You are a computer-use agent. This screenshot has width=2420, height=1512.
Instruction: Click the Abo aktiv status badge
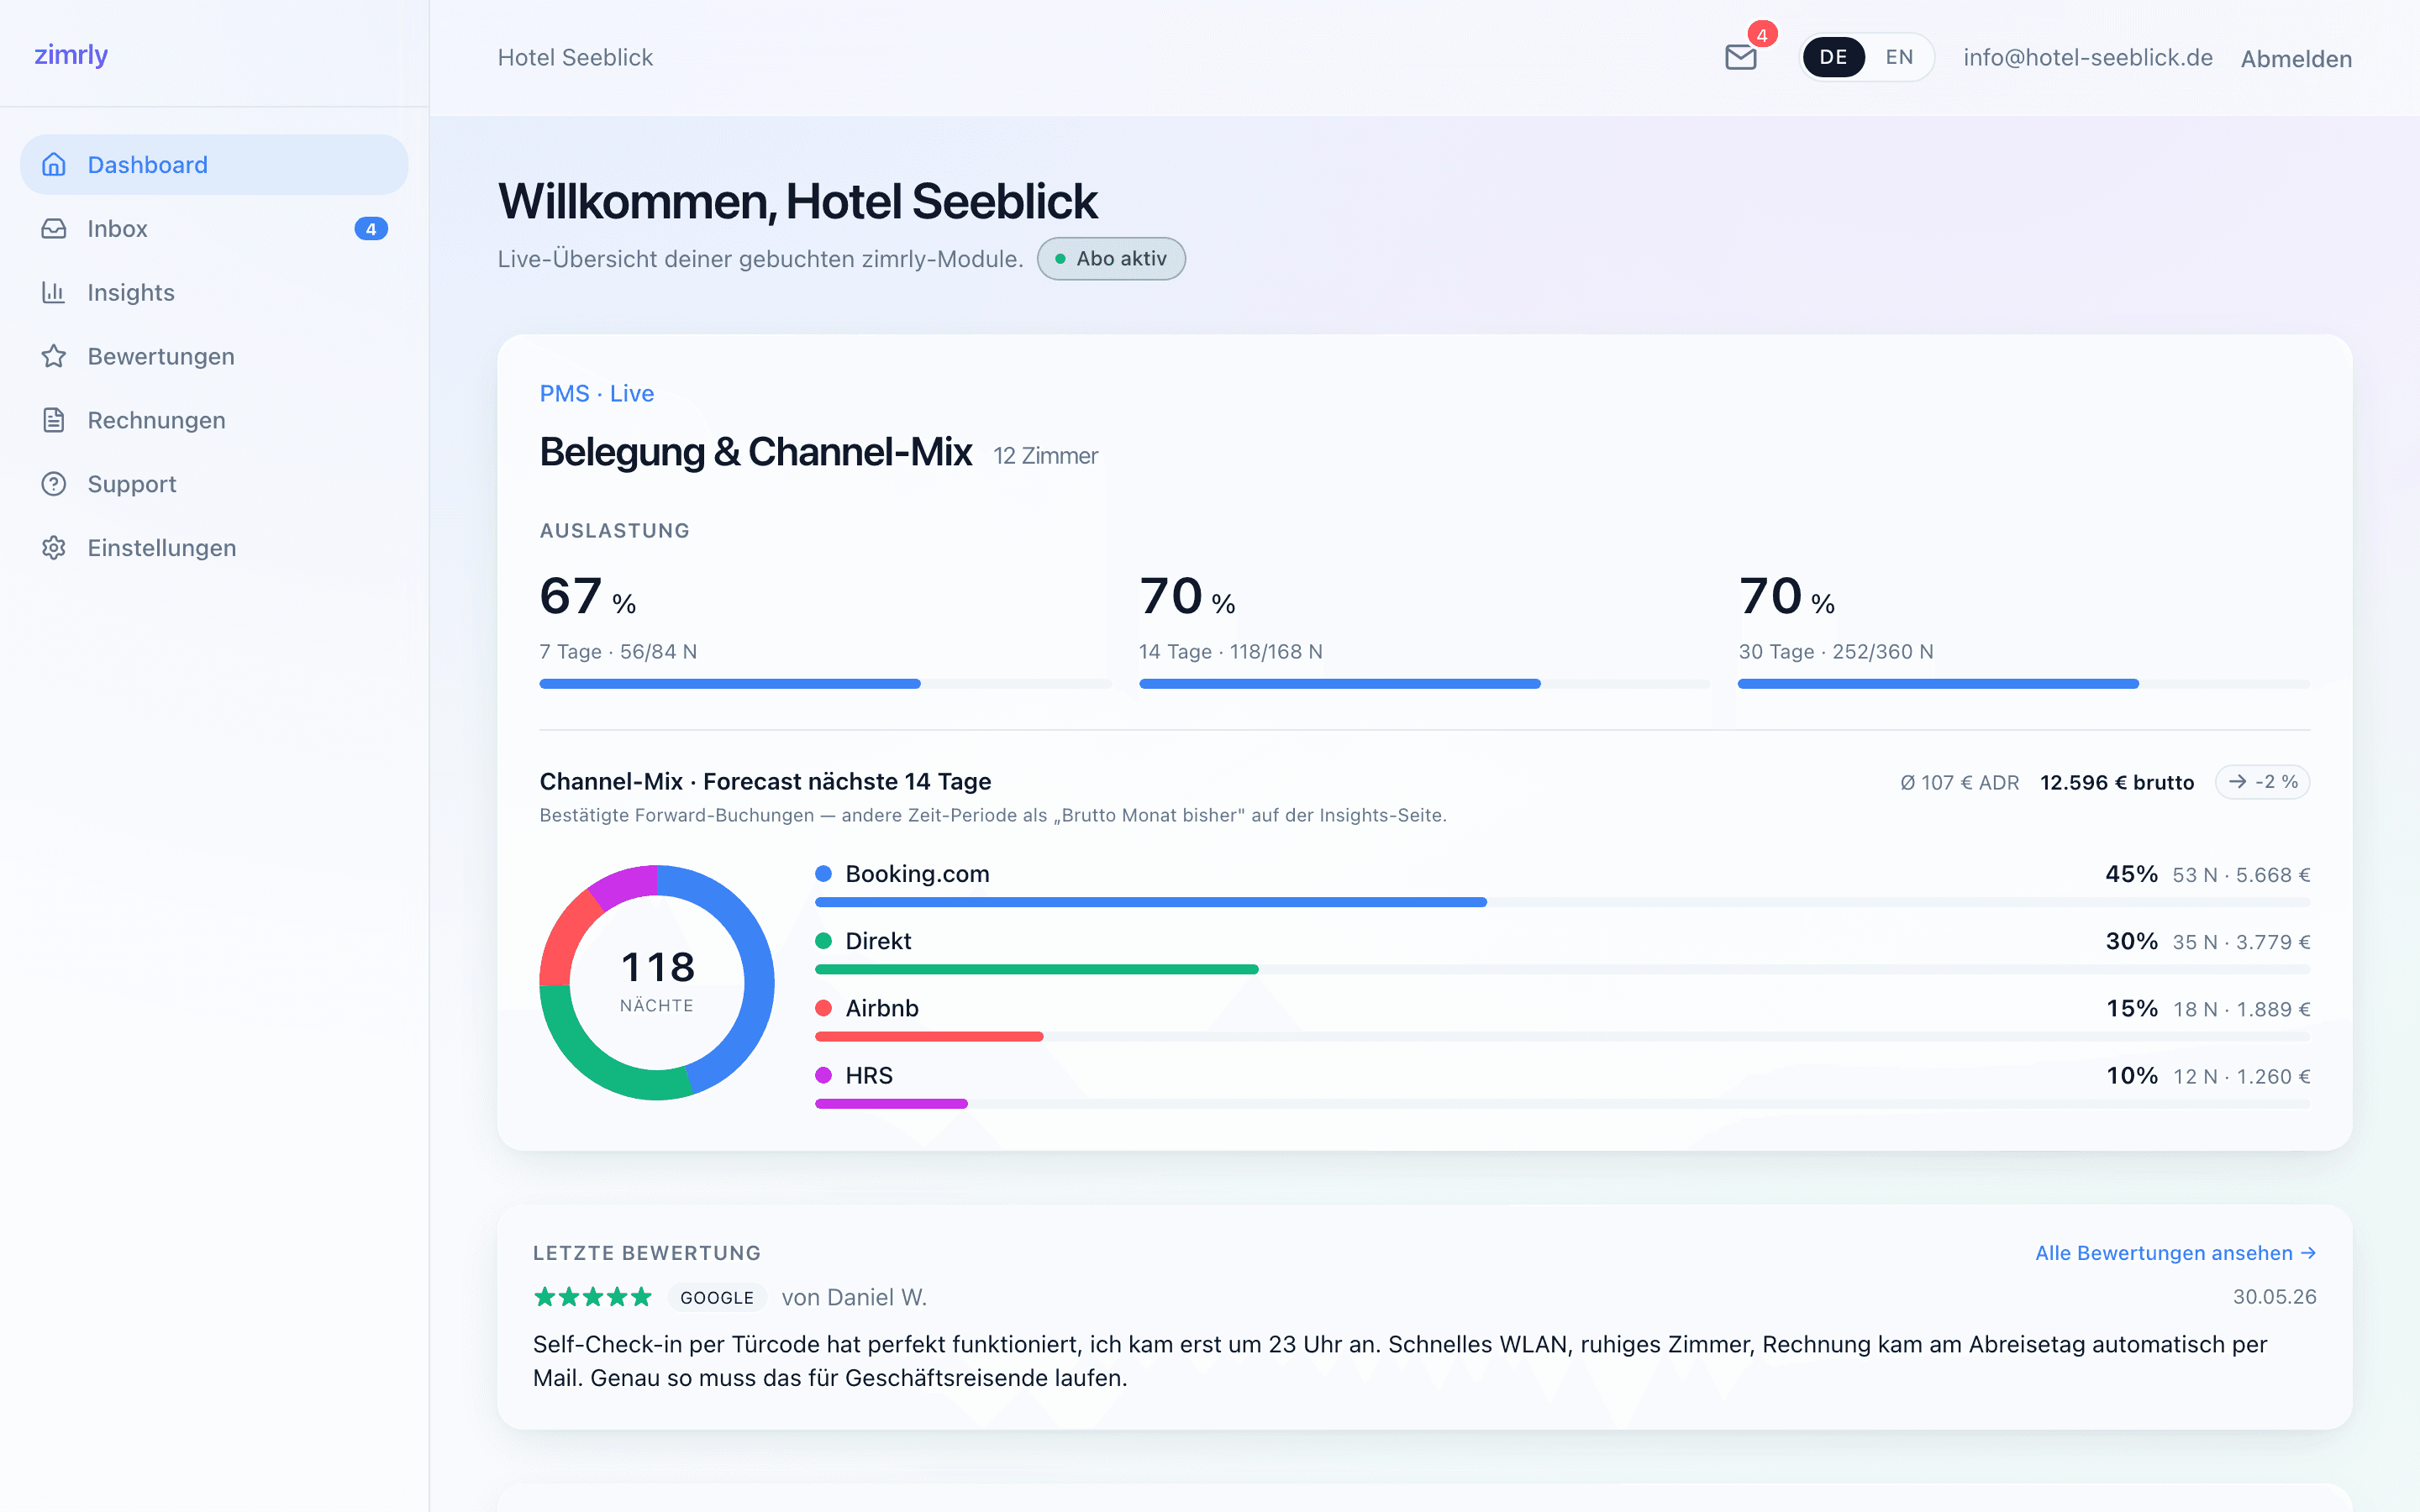(x=1111, y=259)
